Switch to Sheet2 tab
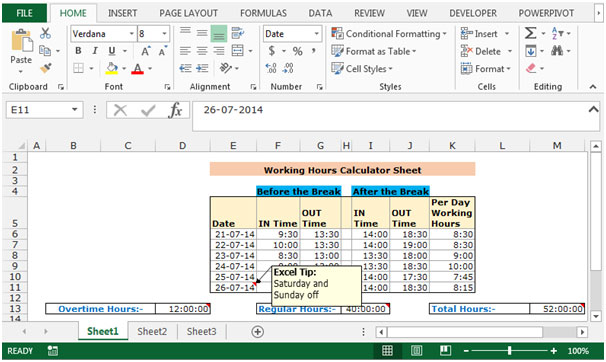606x362 pixels. point(152,331)
